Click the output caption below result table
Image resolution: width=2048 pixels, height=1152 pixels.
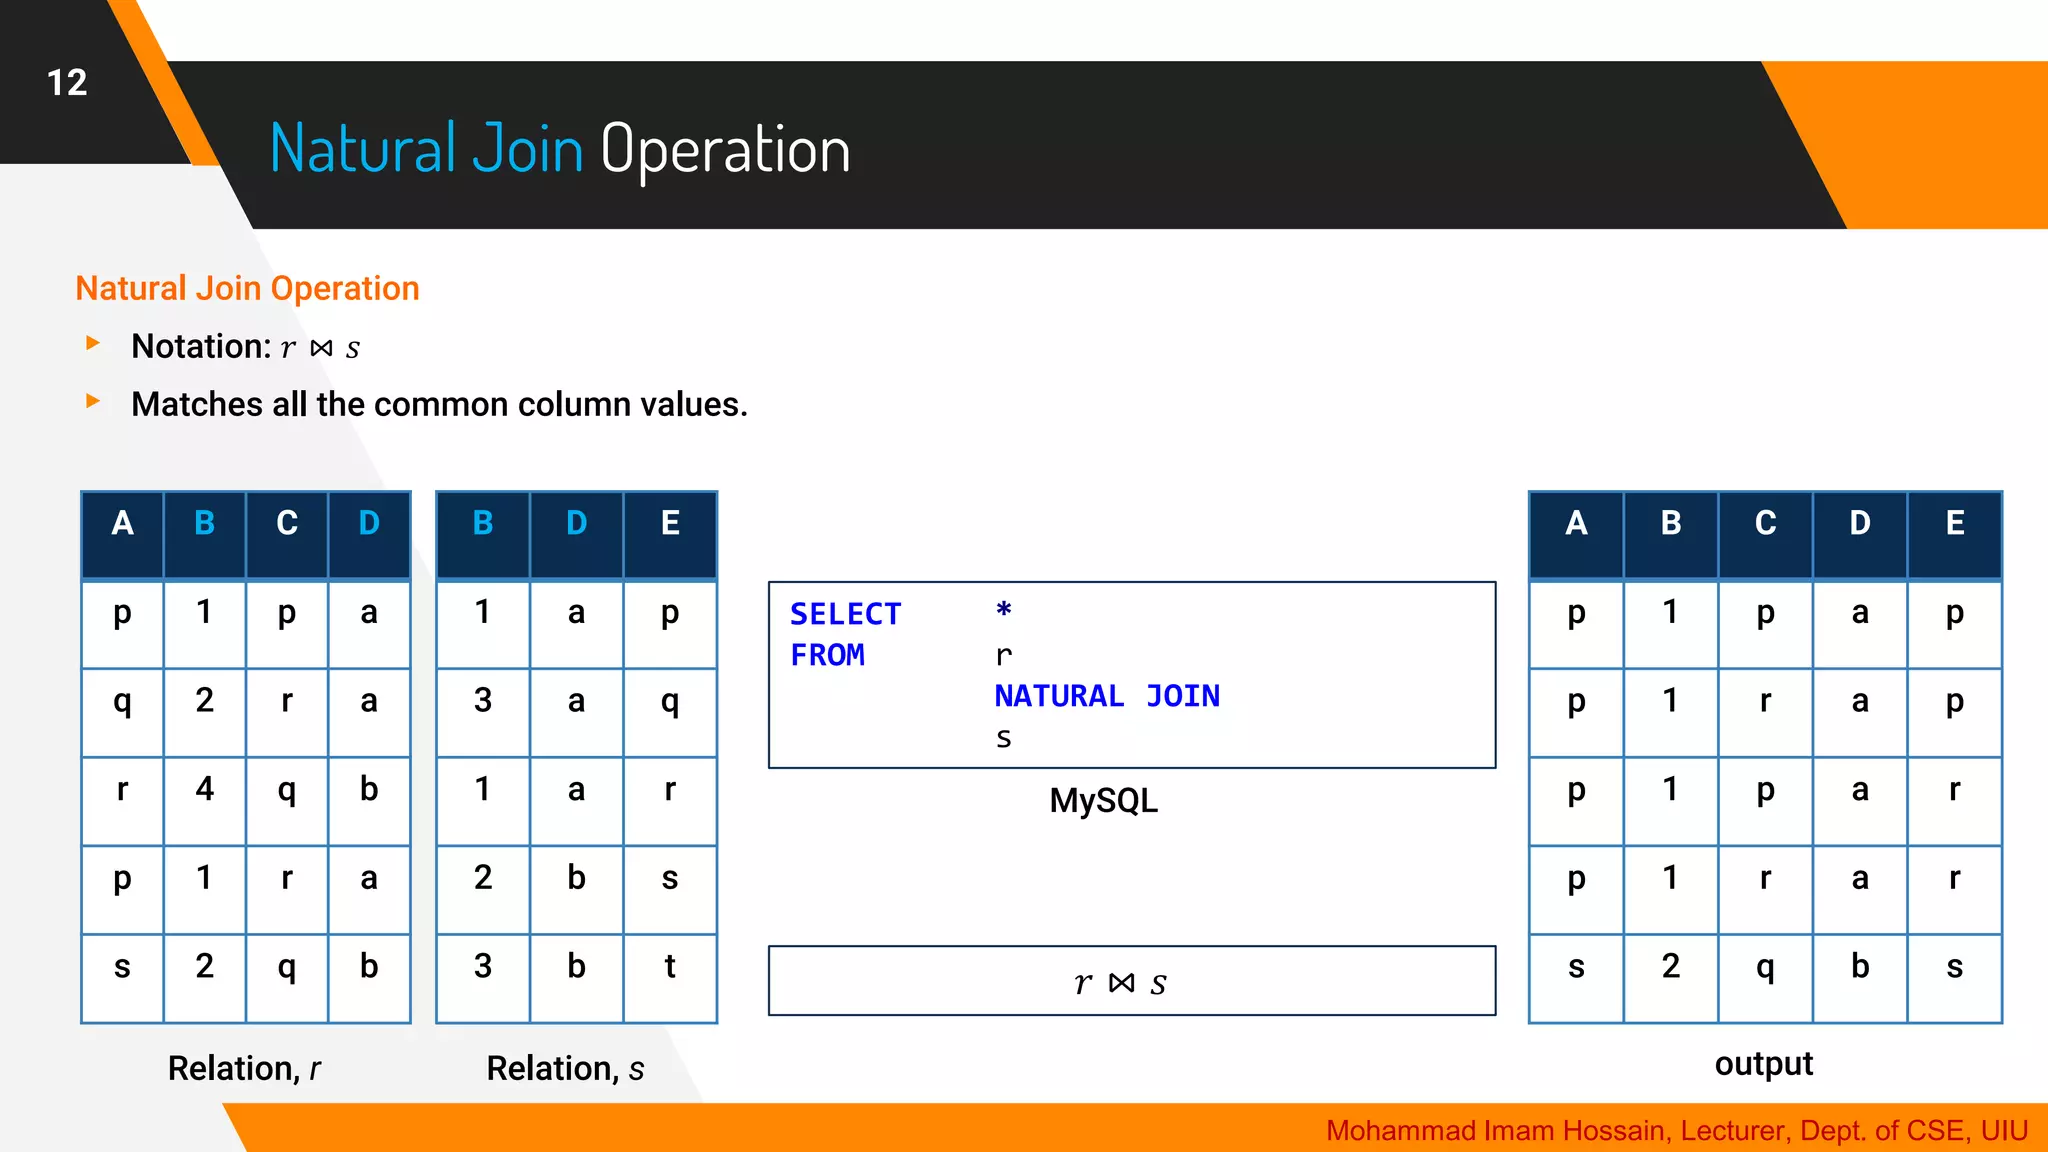pos(1763,1064)
